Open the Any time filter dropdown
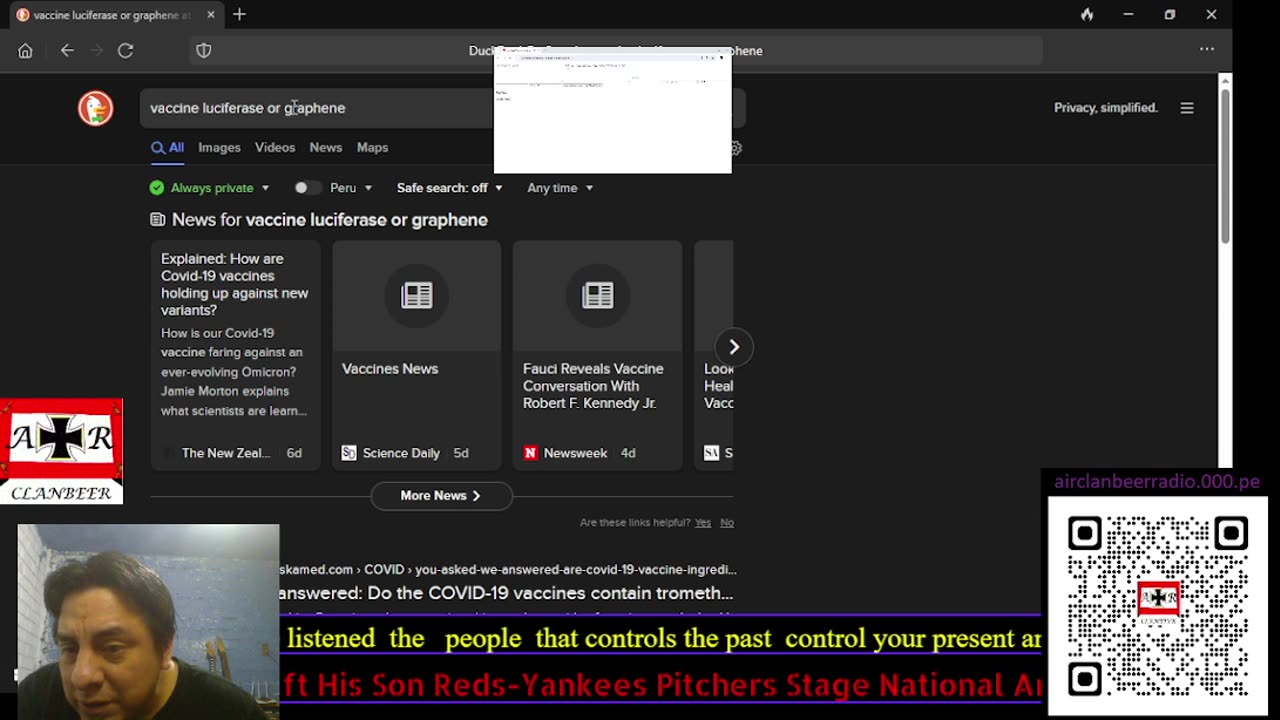The height and width of the screenshot is (720, 1280). click(x=560, y=188)
